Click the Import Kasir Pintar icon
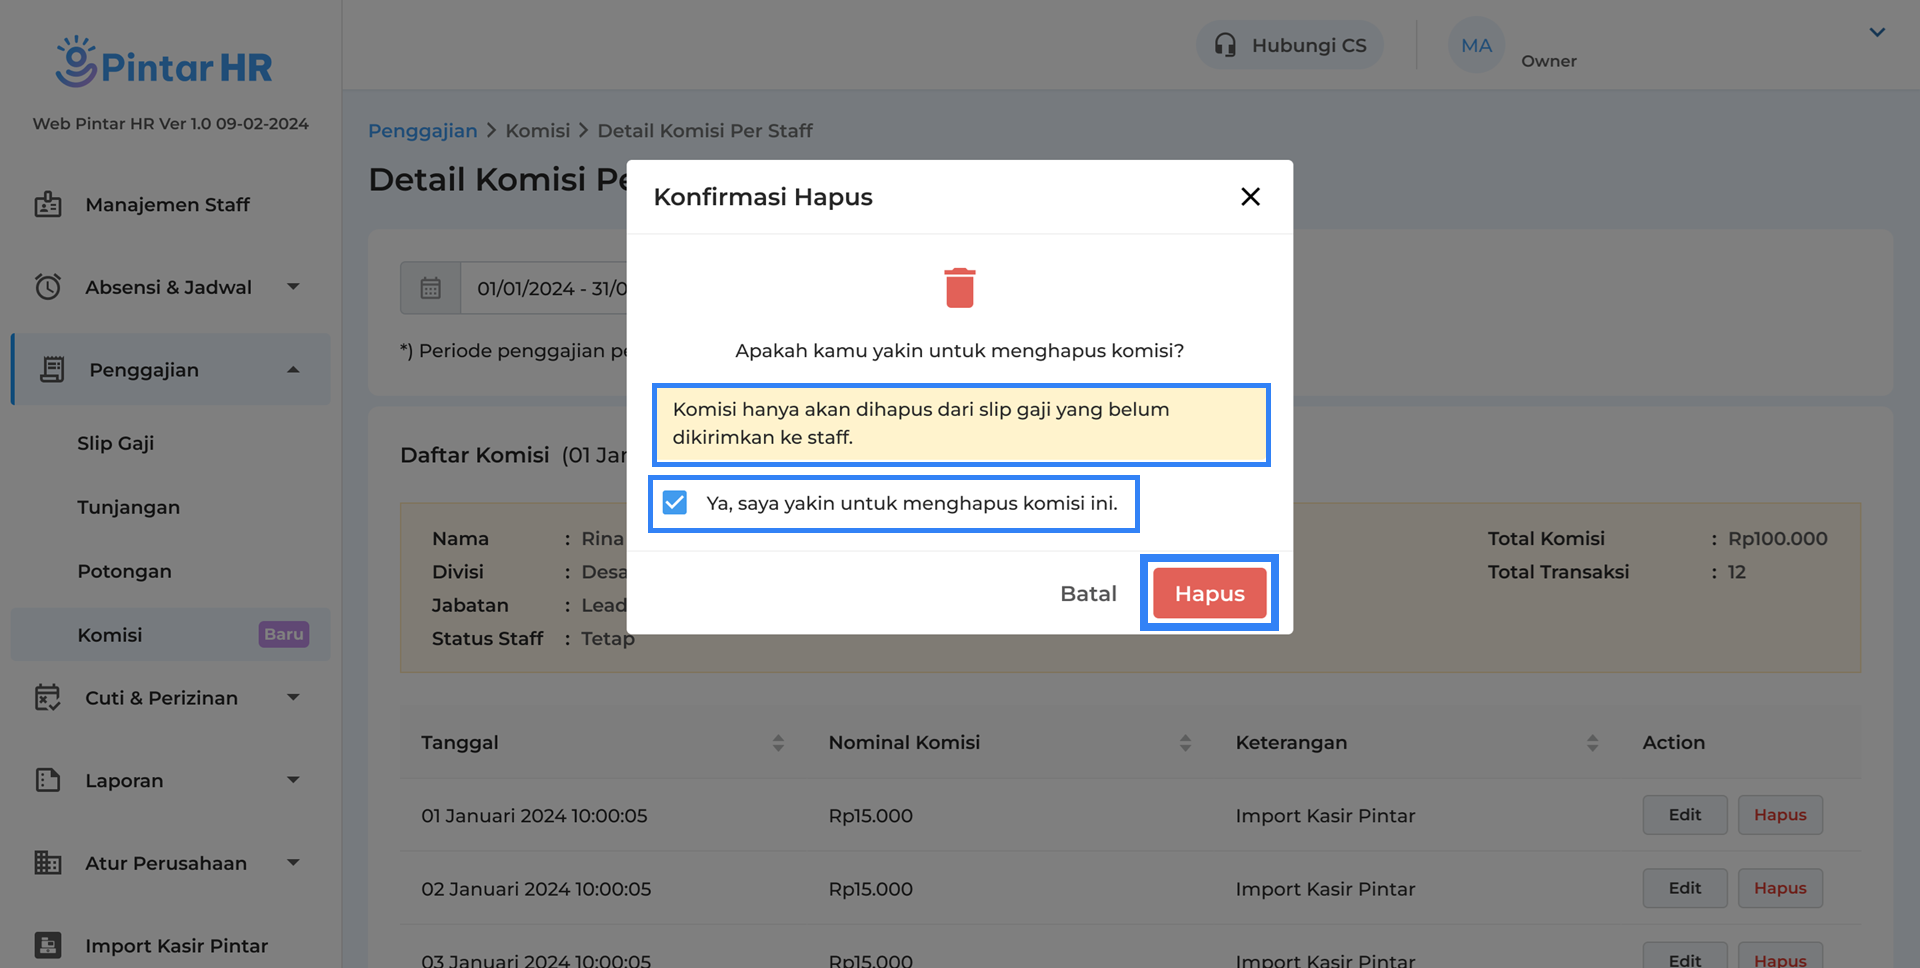Image resolution: width=1920 pixels, height=968 pixels. point(48,945)
